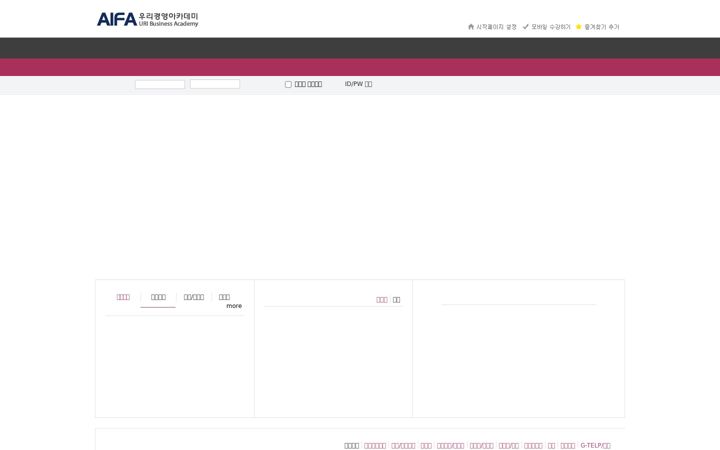The height and width of the screenshot is (450, 720).
Task: Click the more link in the notice panel
Action: 234,306
